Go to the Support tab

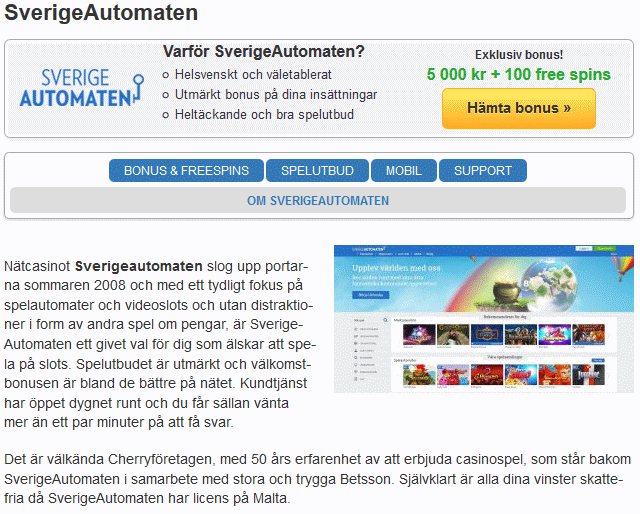point(483,170)
